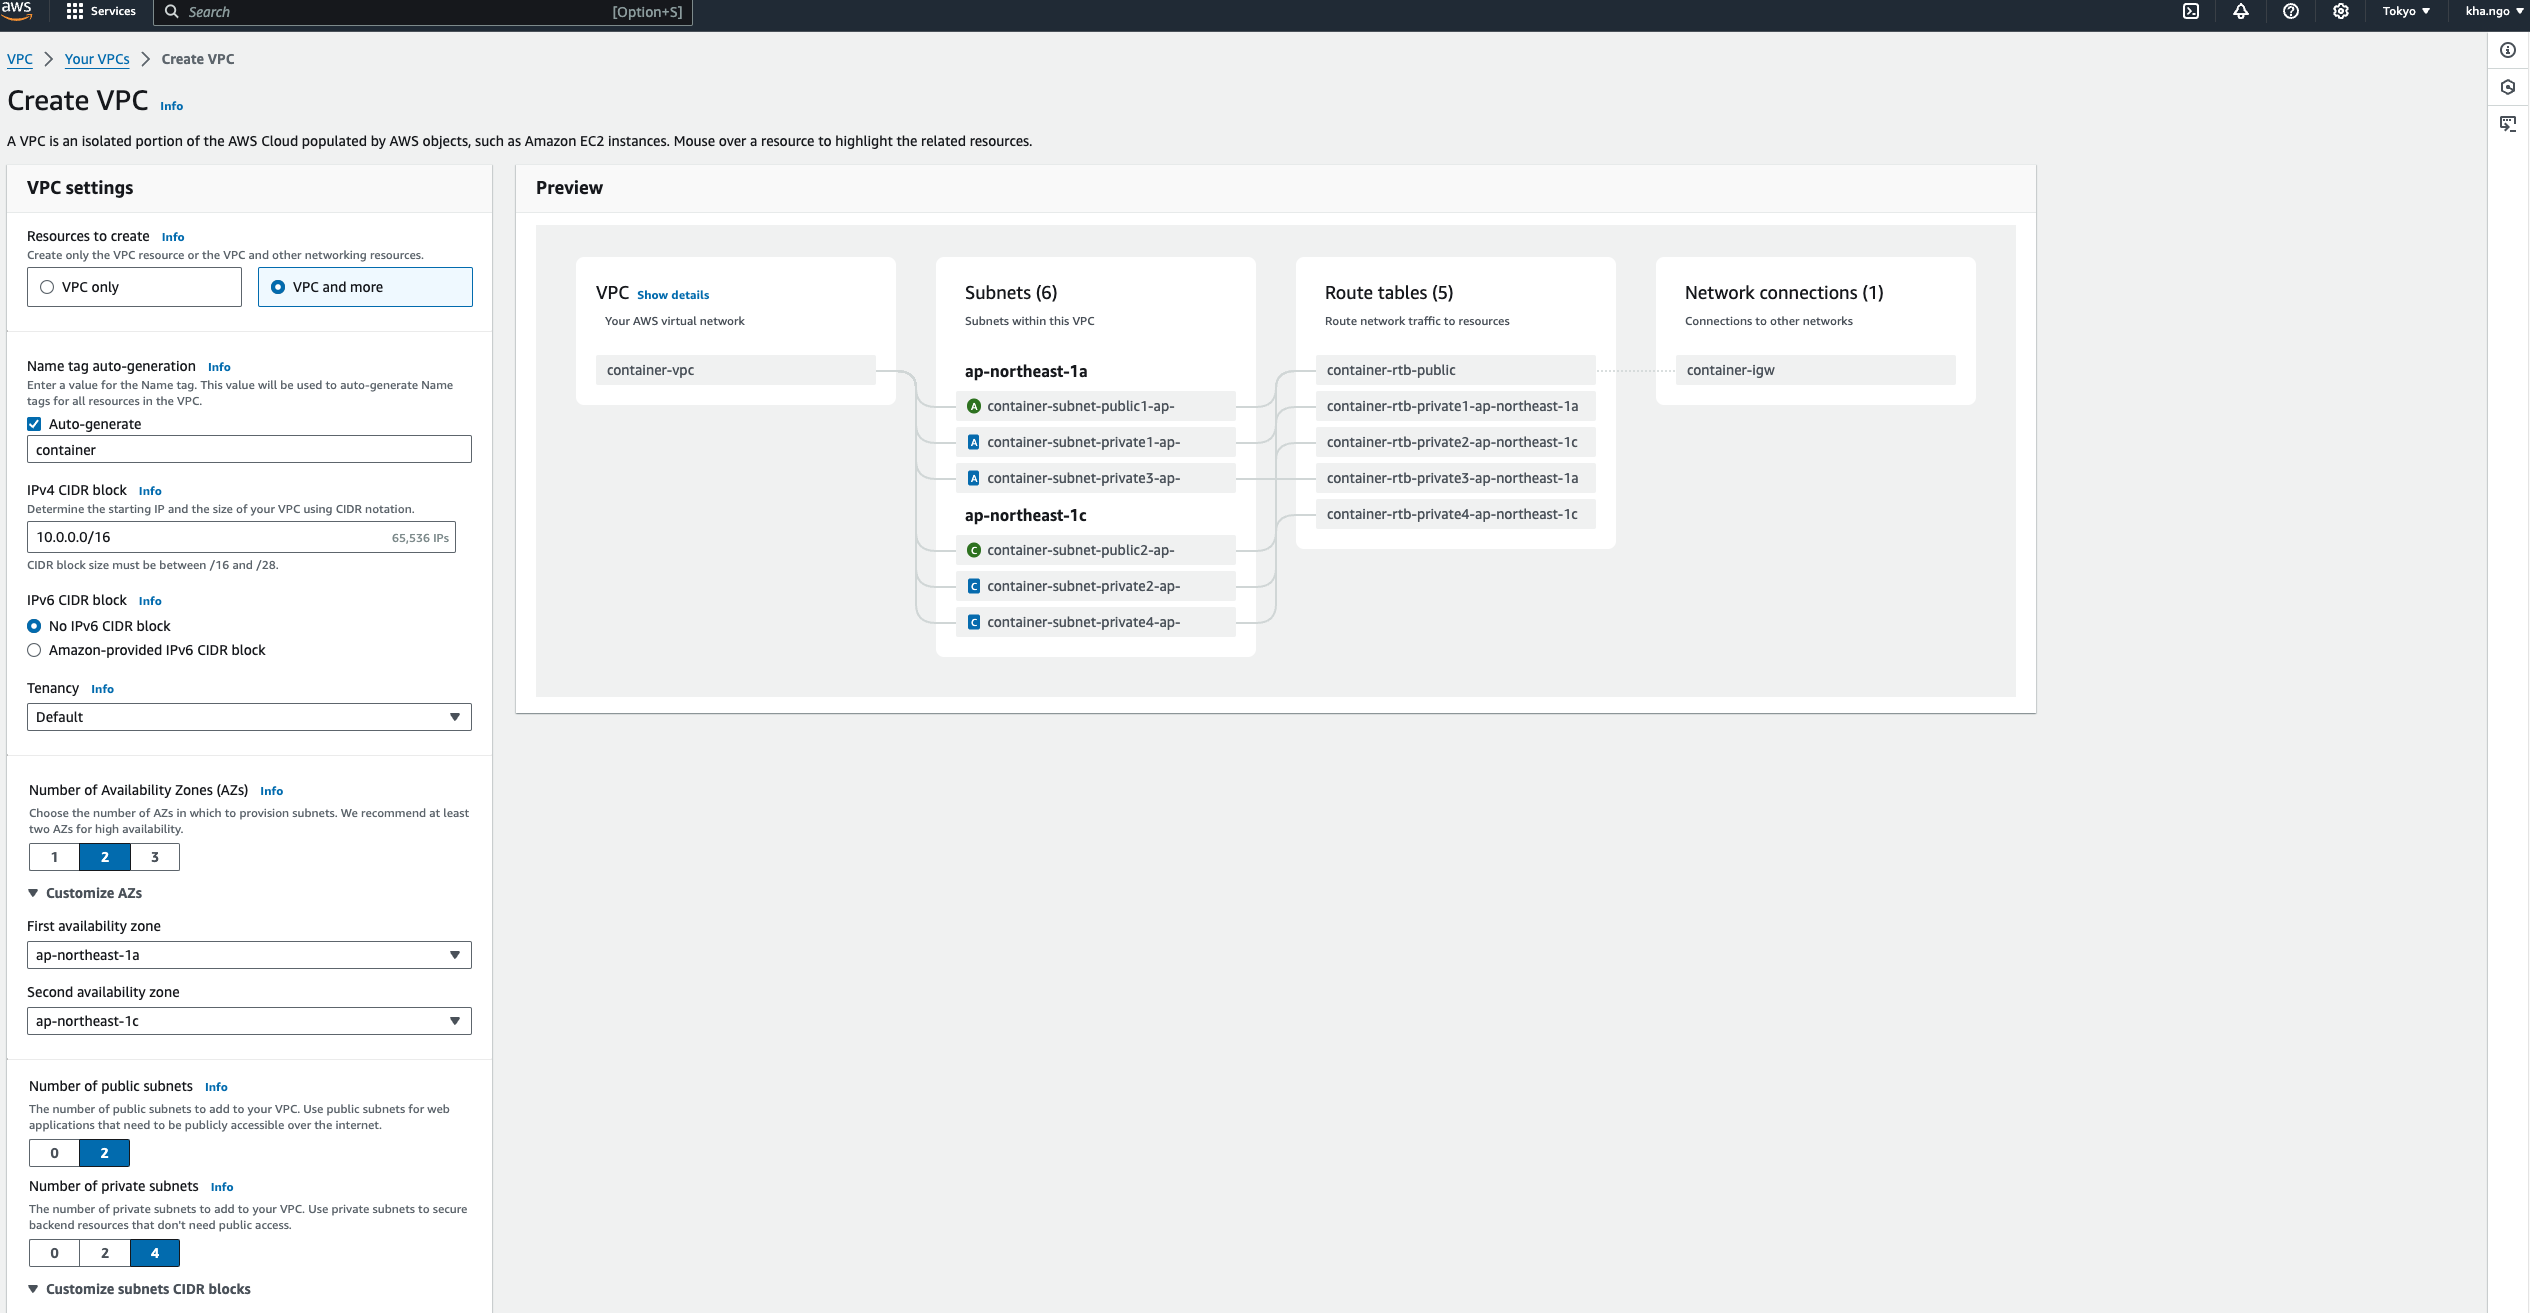This screenshot has width=2530, height=1313.
Task: Set number of AZs to 1
Action: point(54,857)
